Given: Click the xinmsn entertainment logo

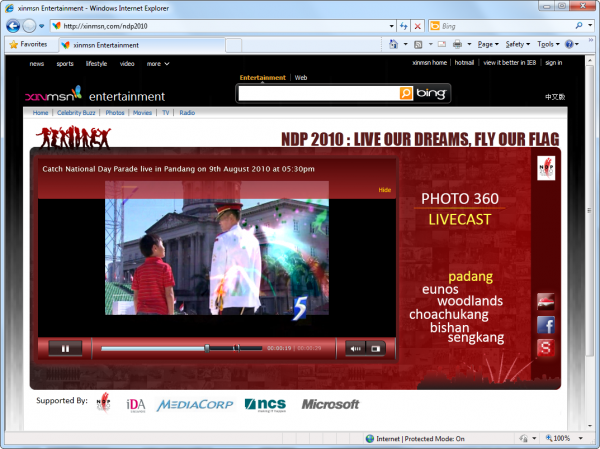Looking at the screenshot, I should [95, 94].
